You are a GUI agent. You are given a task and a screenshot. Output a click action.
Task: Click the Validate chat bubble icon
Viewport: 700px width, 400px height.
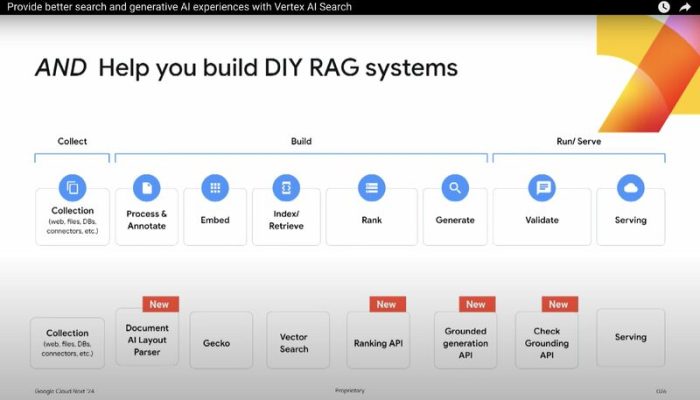tap(542, 188)
